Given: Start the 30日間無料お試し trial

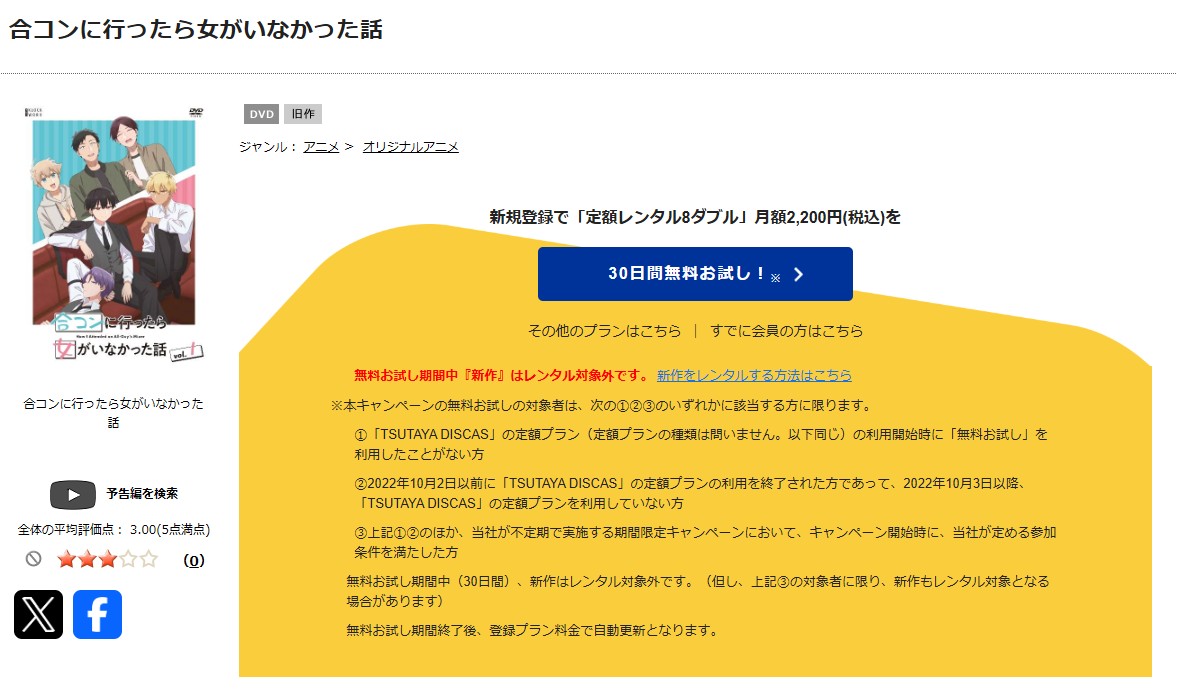Looking at the screenshot, I should point(695,274).
